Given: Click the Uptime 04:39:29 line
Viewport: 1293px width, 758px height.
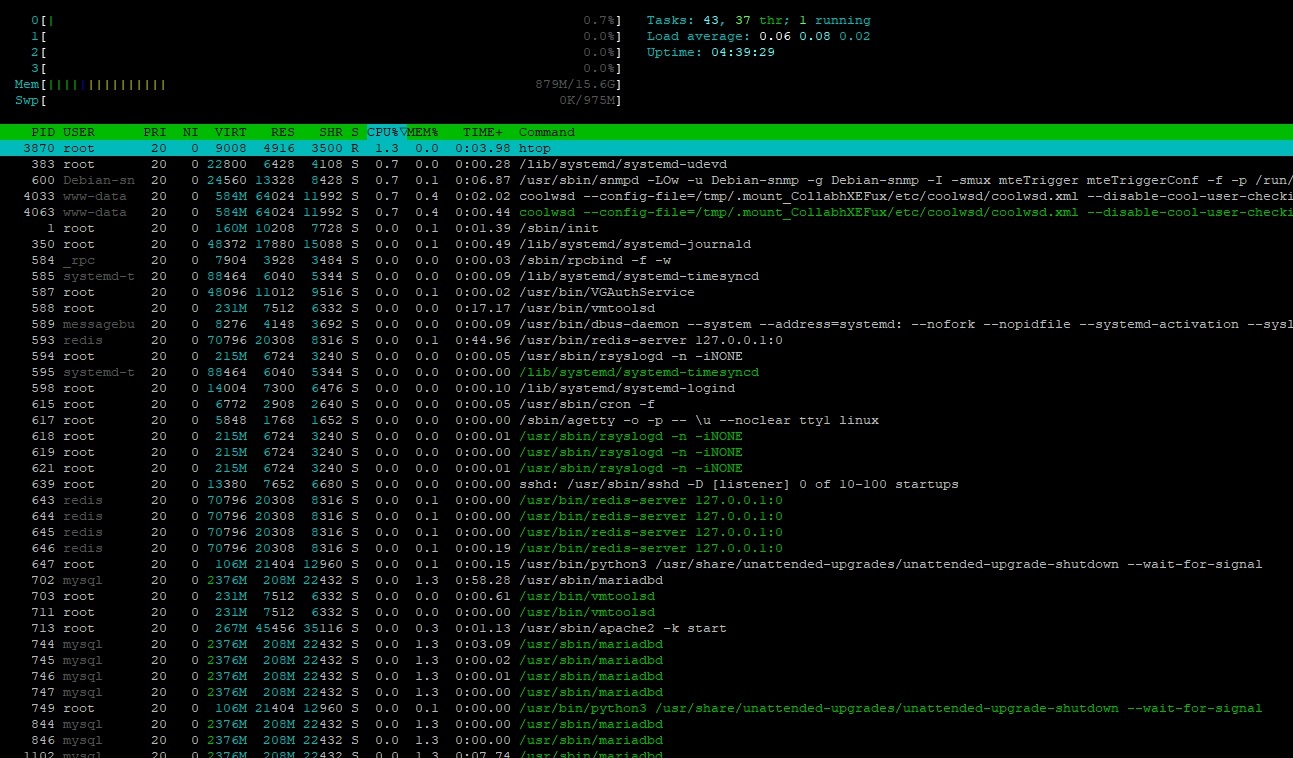Looking at the screenshot, I should [711, 52].
